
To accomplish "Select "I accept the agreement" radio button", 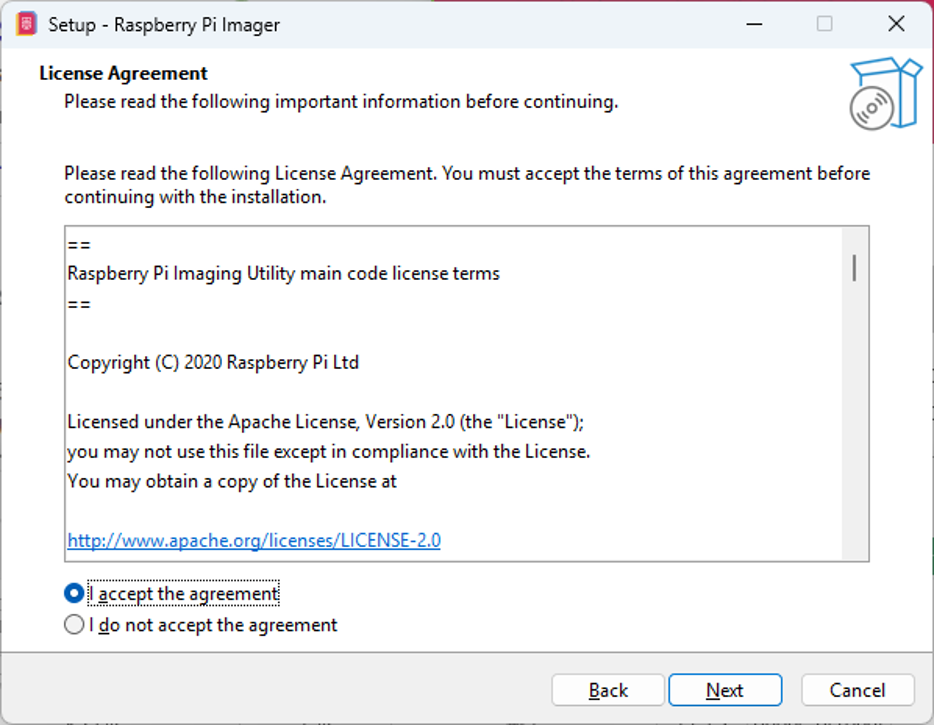I will (74, 593).
